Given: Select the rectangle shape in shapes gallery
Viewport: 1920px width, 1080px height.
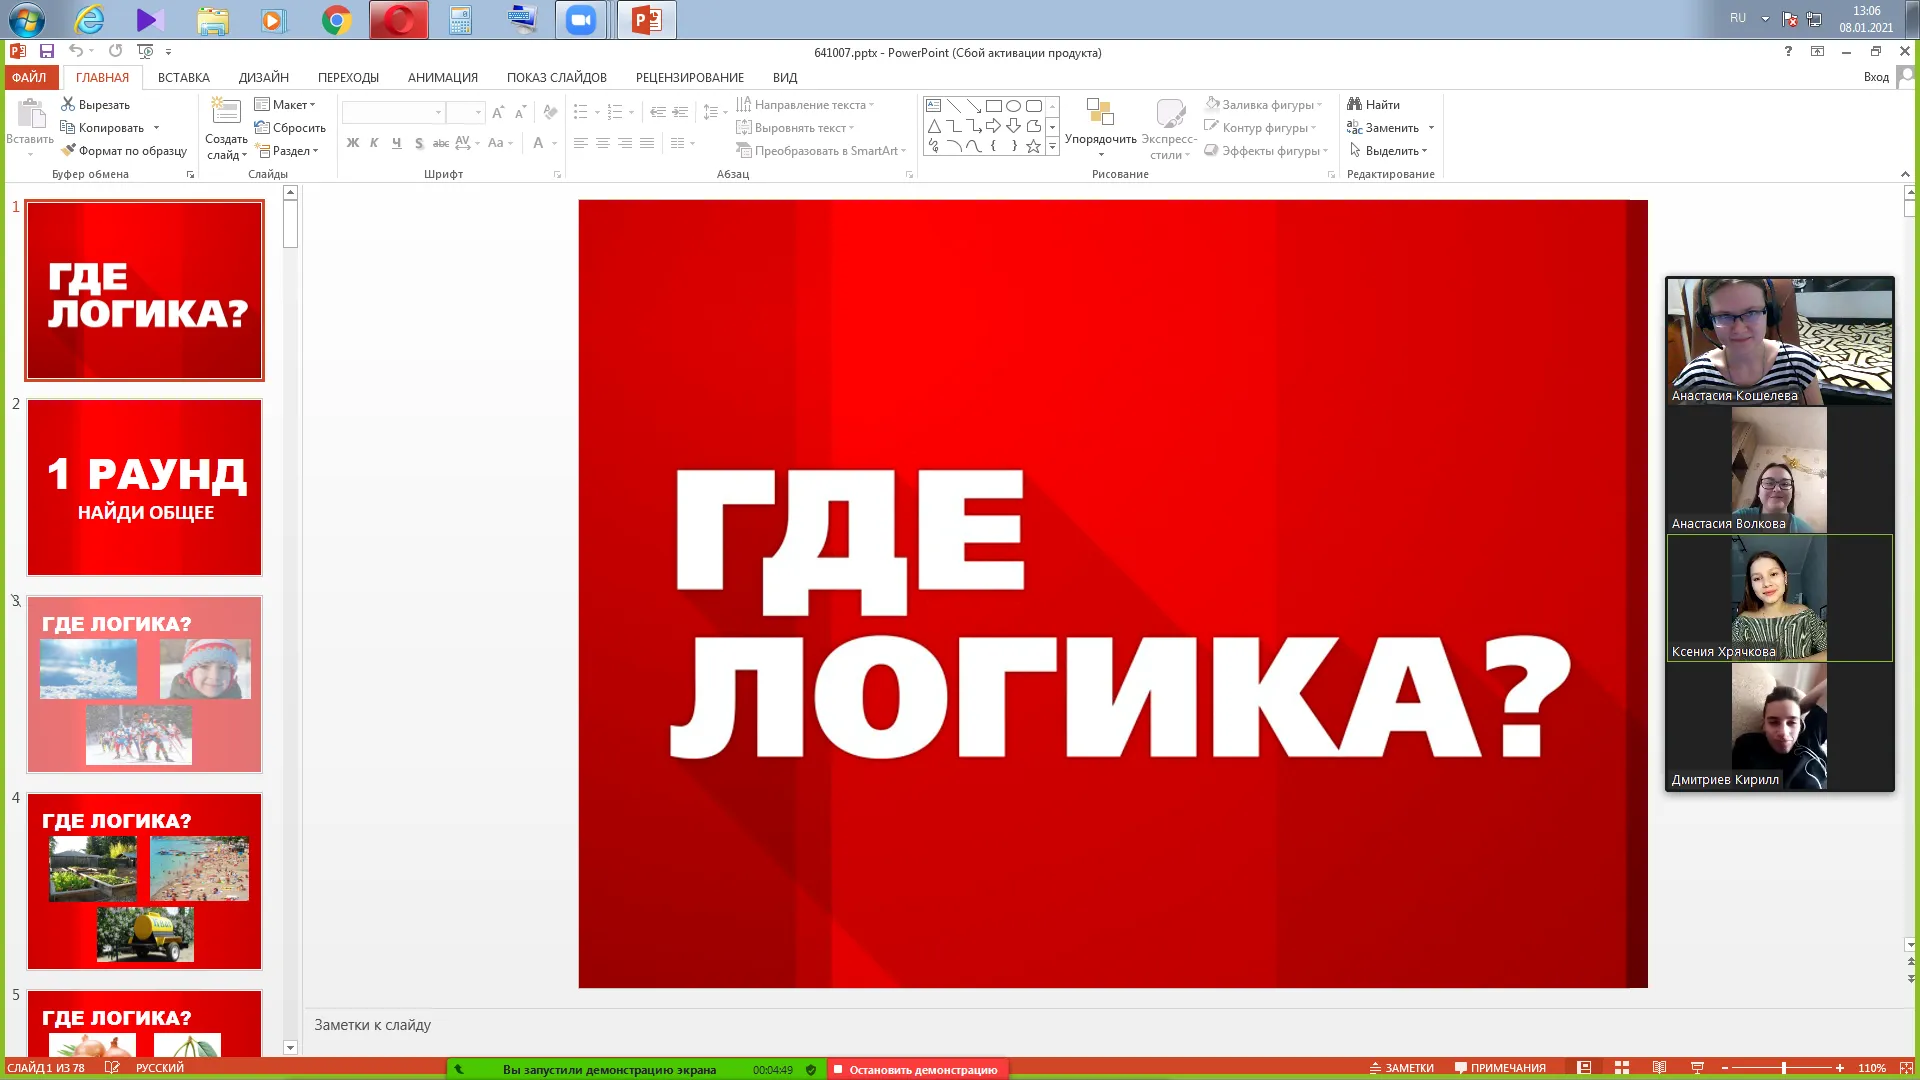Looking at the screenshot, I should tap(993, 106).
